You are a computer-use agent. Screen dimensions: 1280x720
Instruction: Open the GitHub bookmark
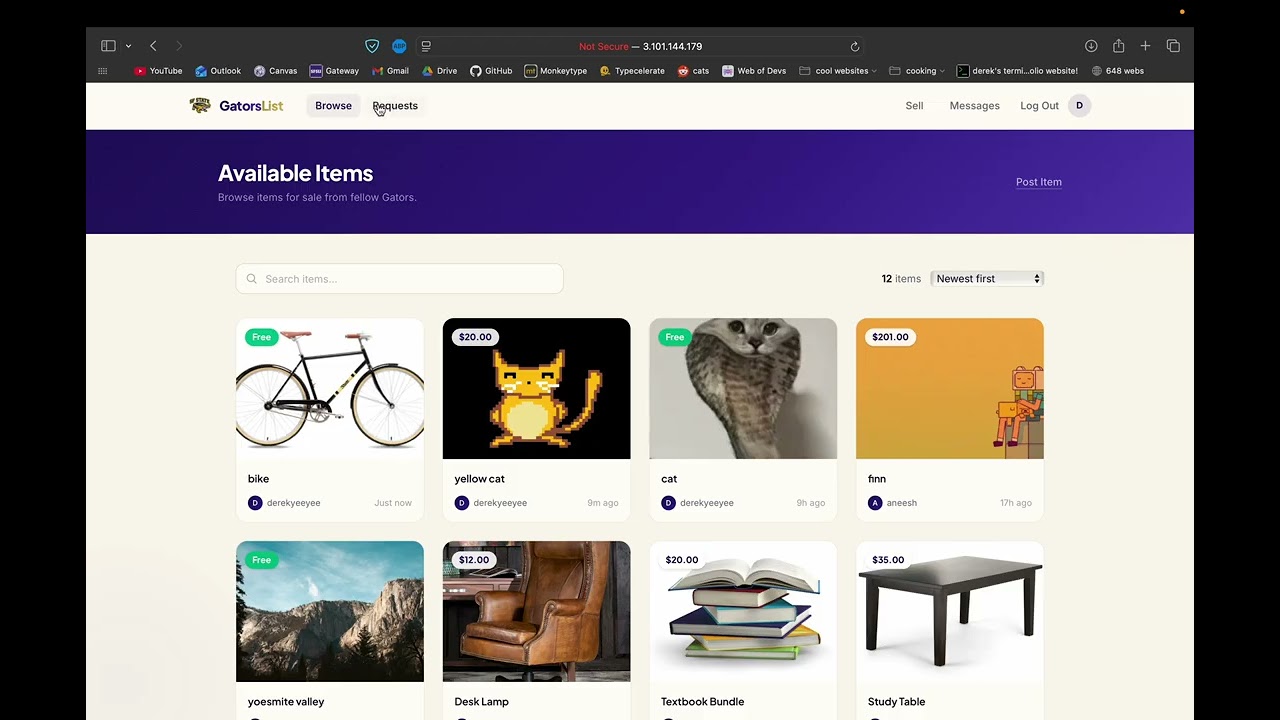[491, 71]
